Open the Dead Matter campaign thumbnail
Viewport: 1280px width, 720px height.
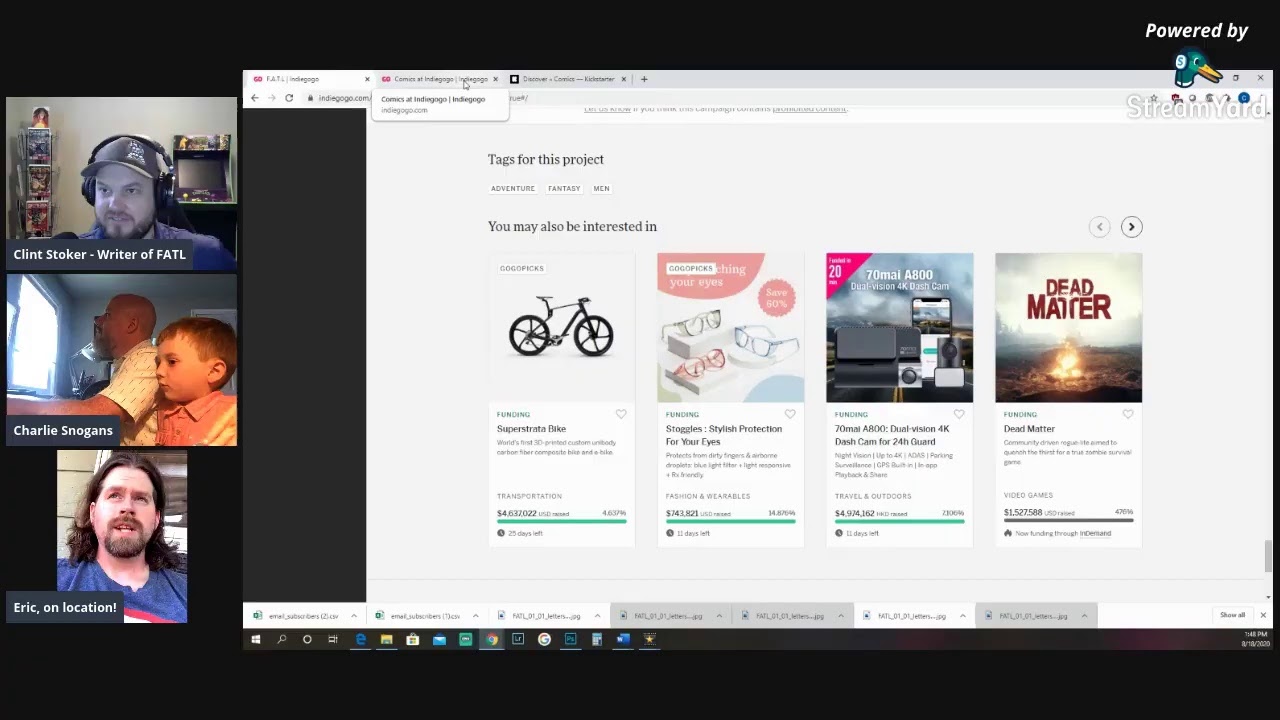point(1068,328)
